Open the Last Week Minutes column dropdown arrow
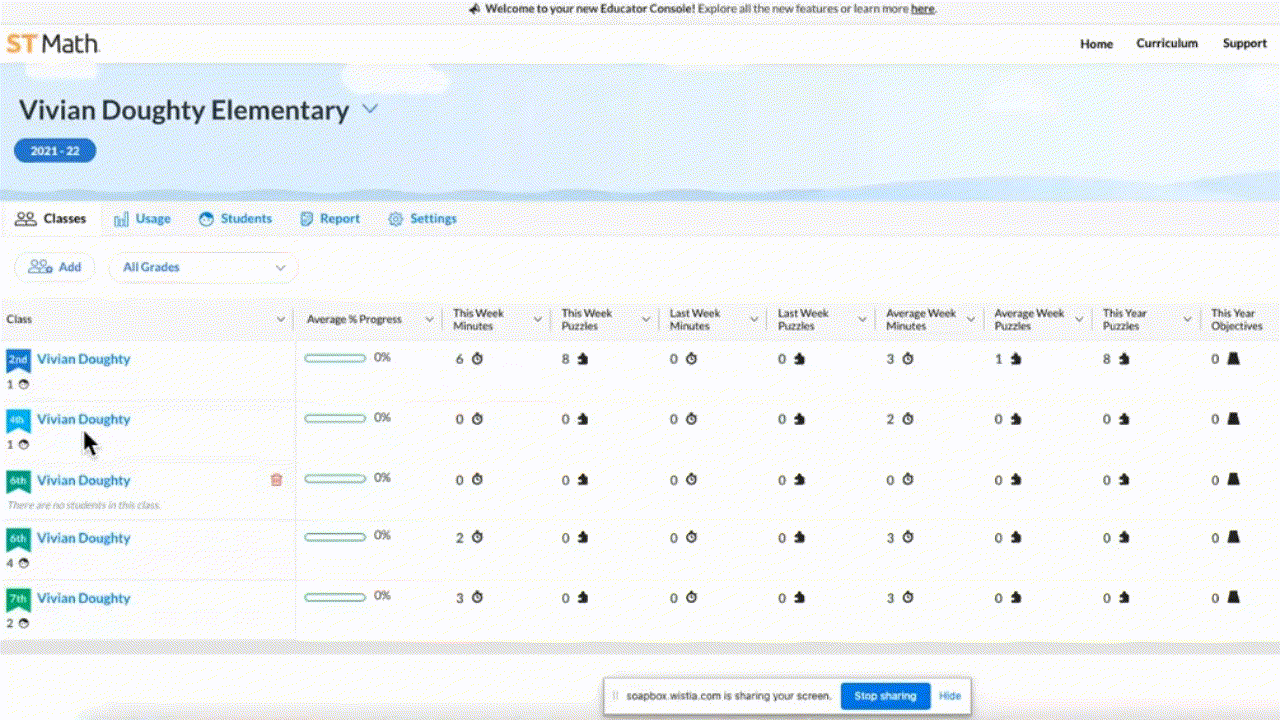The width and height of the screenshot is (1280, 720). [x=754, y=320]
